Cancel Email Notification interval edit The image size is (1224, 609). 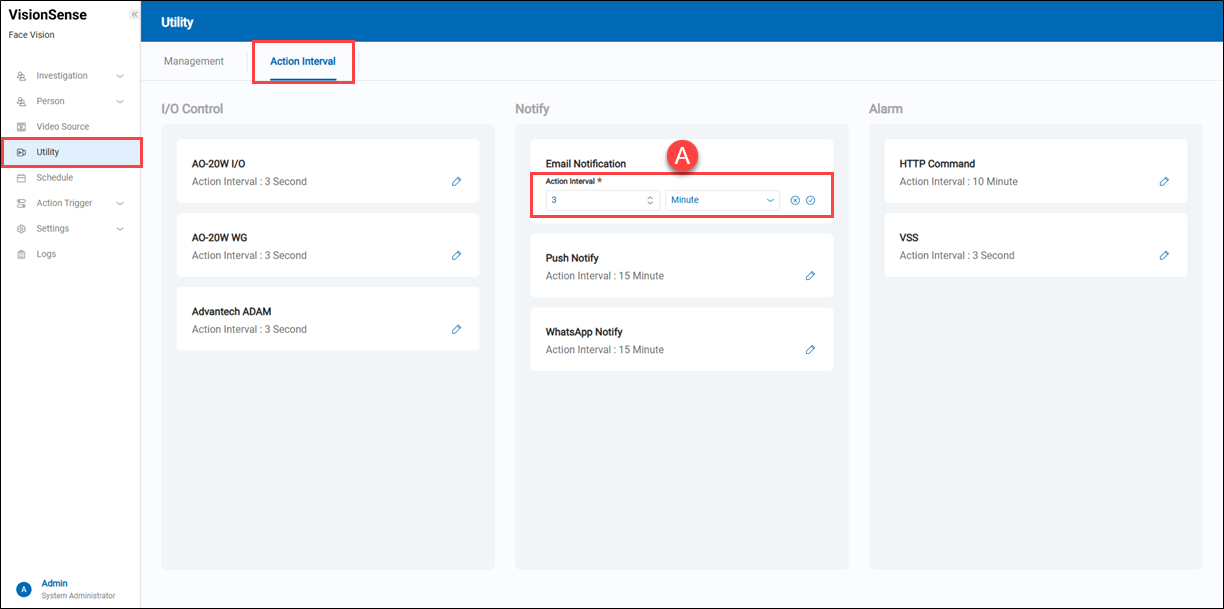tap(795, 200)
